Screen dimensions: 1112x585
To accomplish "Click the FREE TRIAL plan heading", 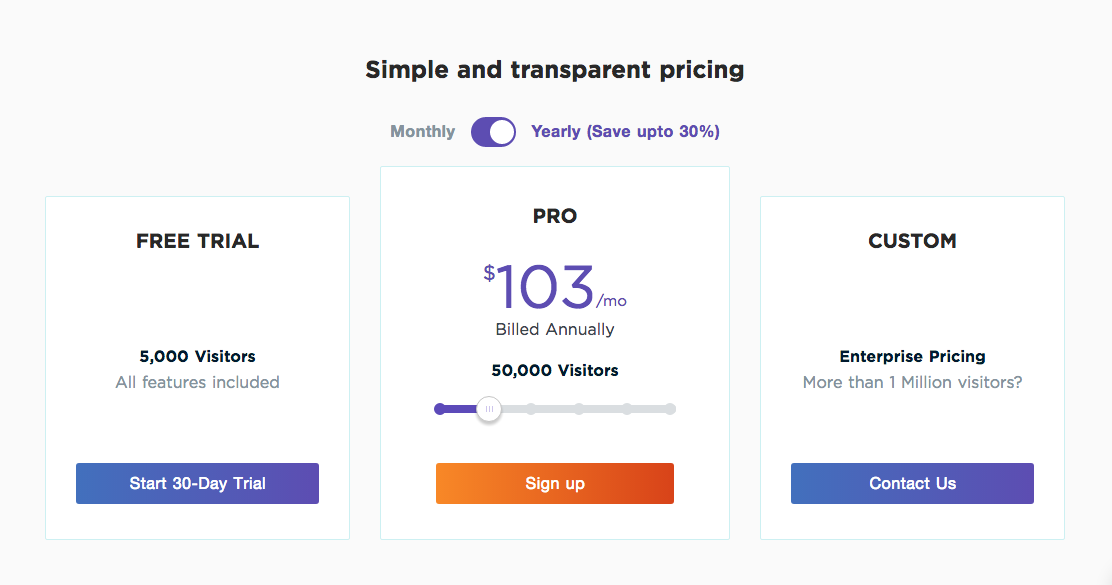I will (197, 241).
